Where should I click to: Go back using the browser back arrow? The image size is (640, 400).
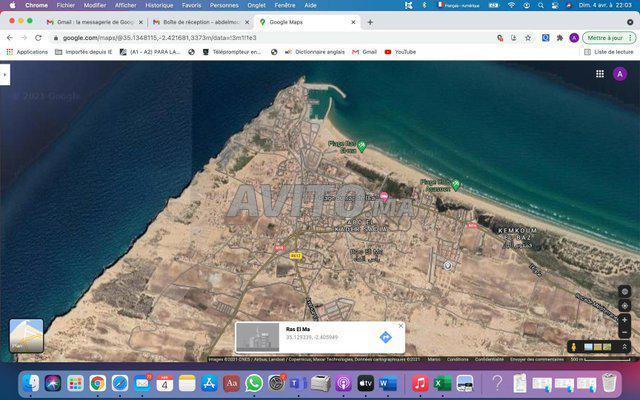(10, 38)
